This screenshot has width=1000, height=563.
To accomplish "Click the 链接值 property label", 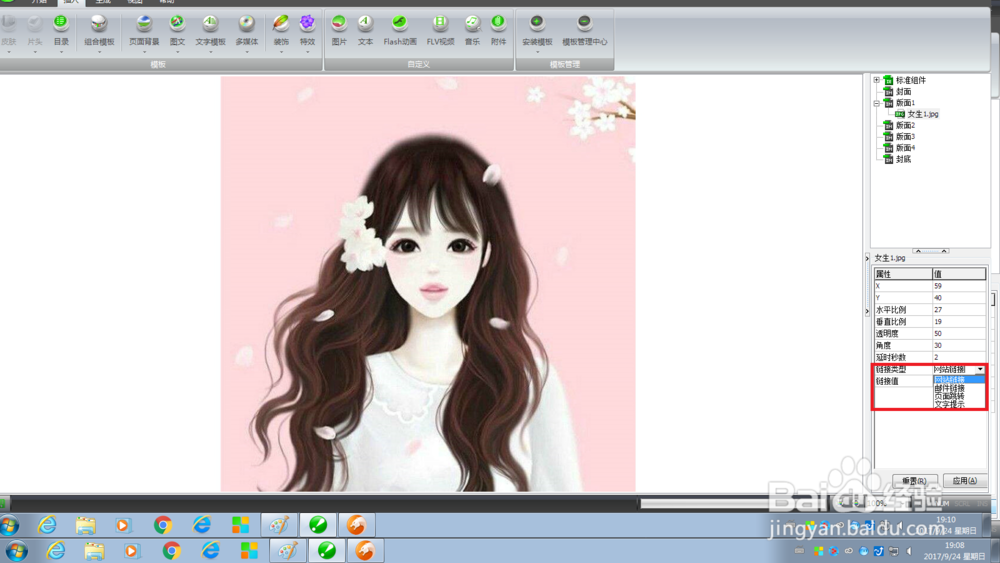I will pos(887,381).
